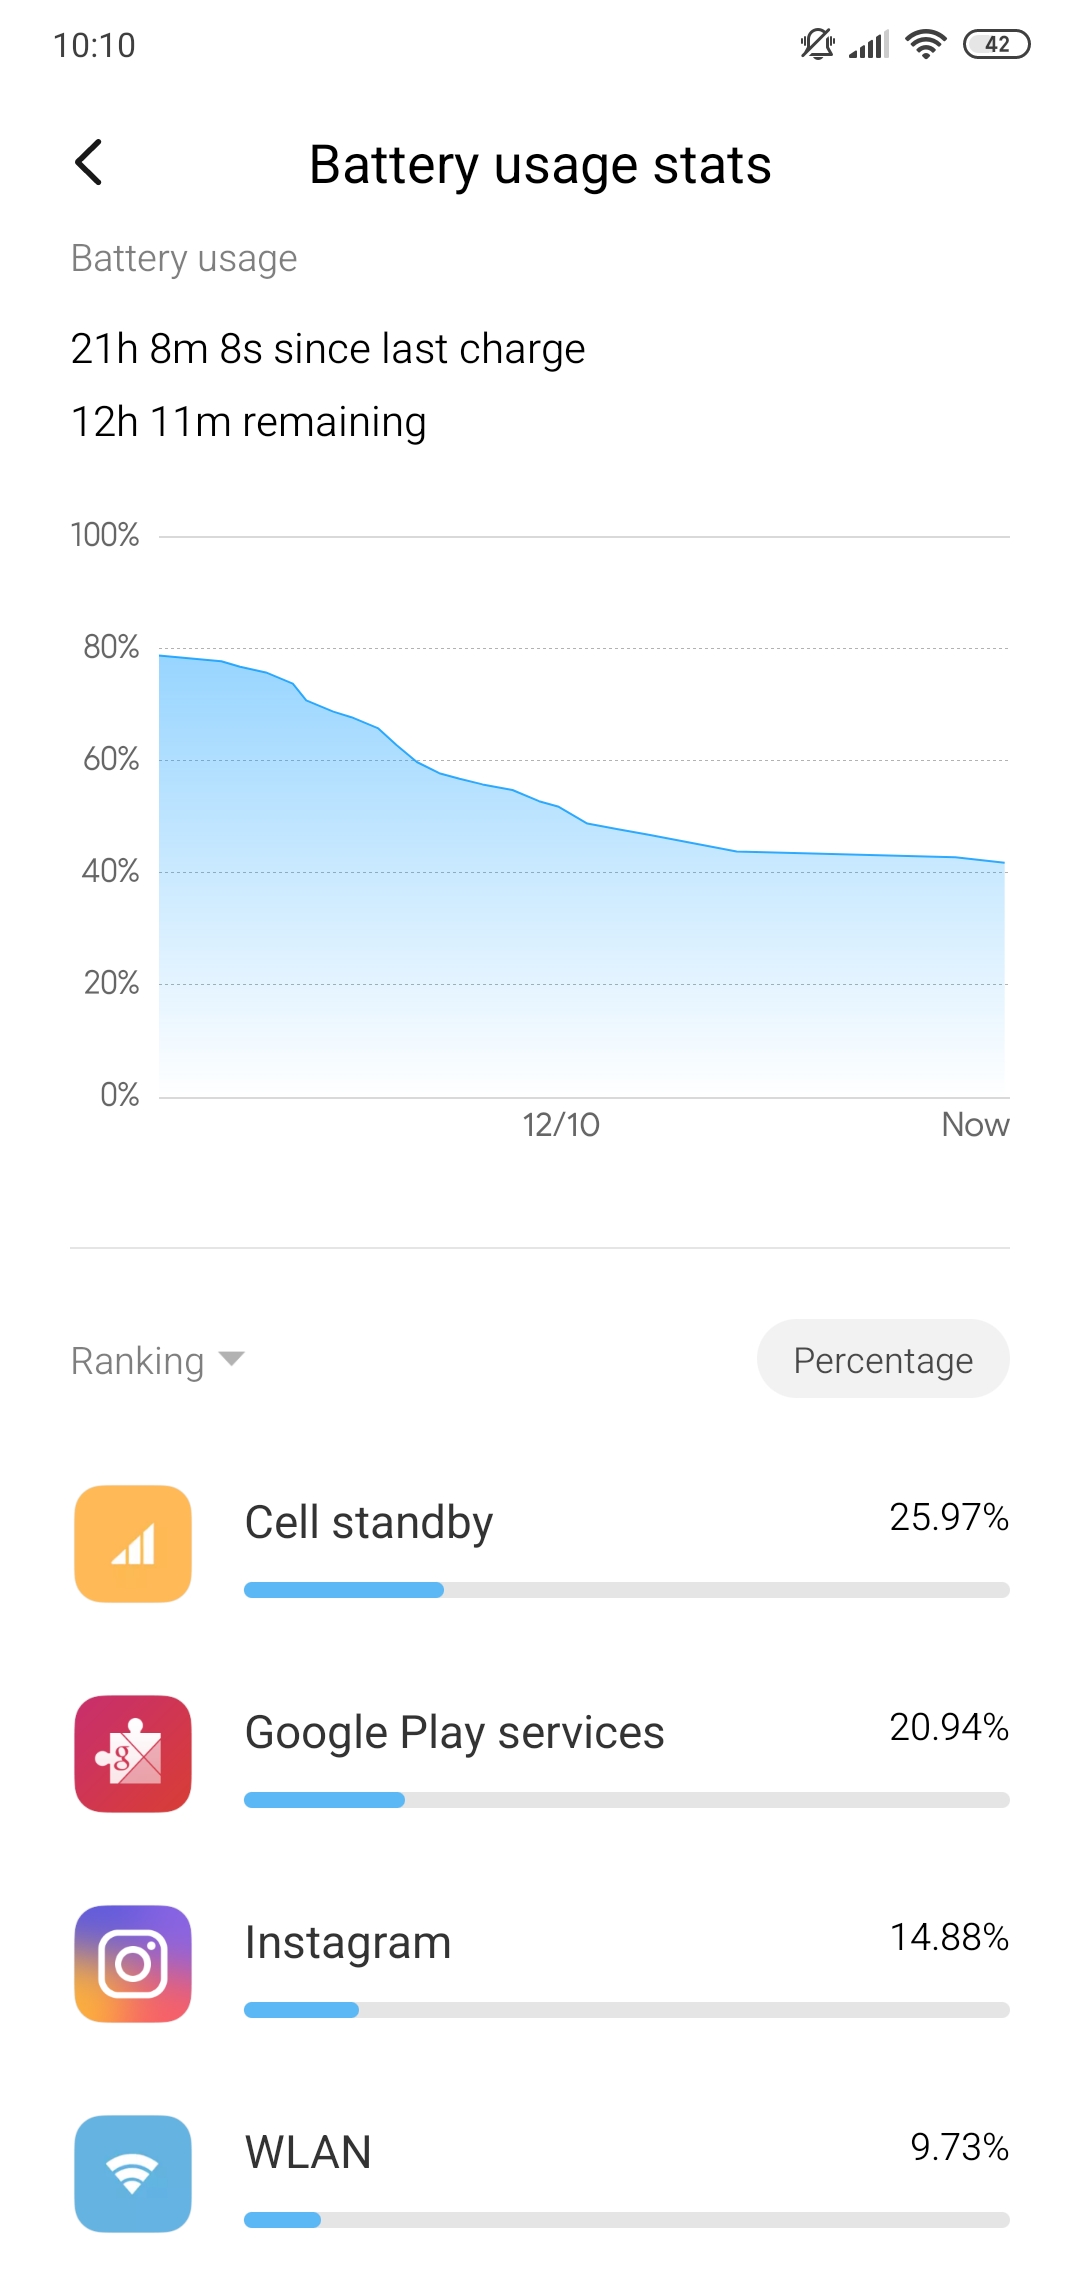Go back using the back arrow
This screenshot has width=1080, height=2280.
click(89, 163)
